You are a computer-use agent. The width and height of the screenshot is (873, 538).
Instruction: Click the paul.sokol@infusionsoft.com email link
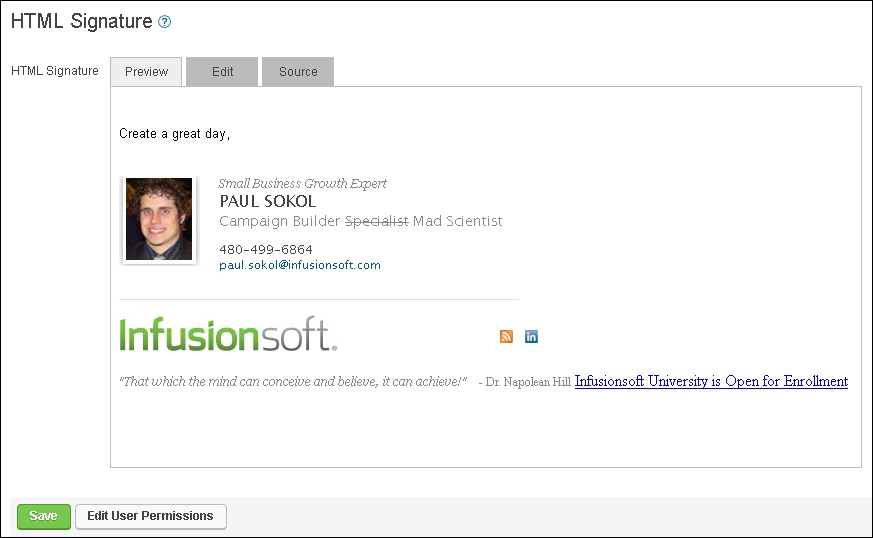(300, 265)
